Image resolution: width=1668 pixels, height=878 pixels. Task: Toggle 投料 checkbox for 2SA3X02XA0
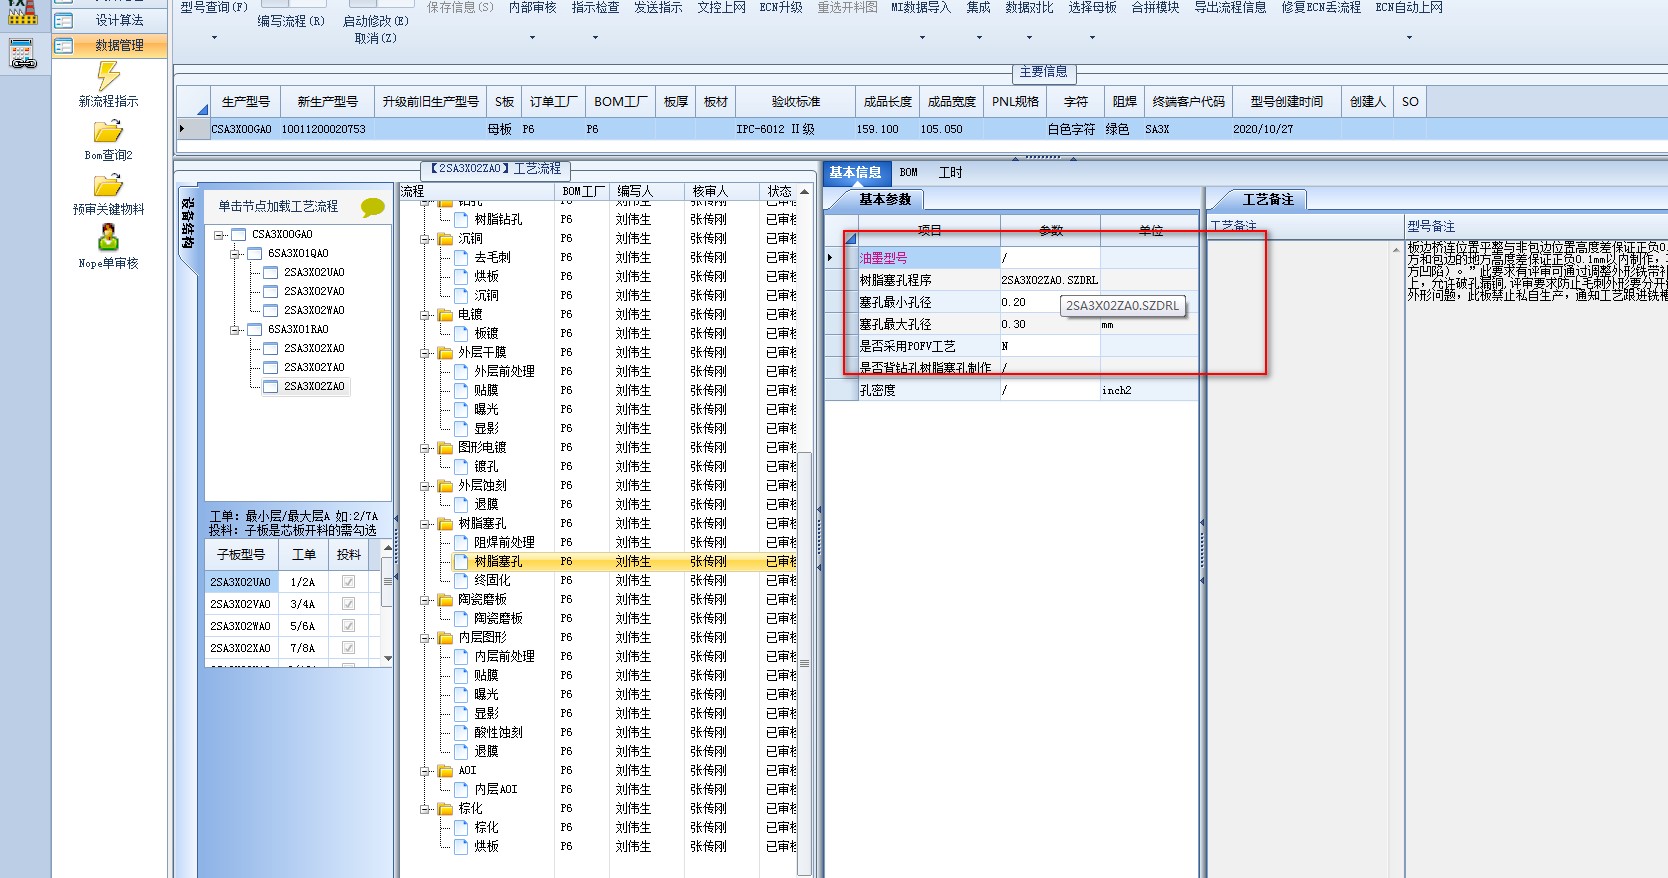(348, 648)
